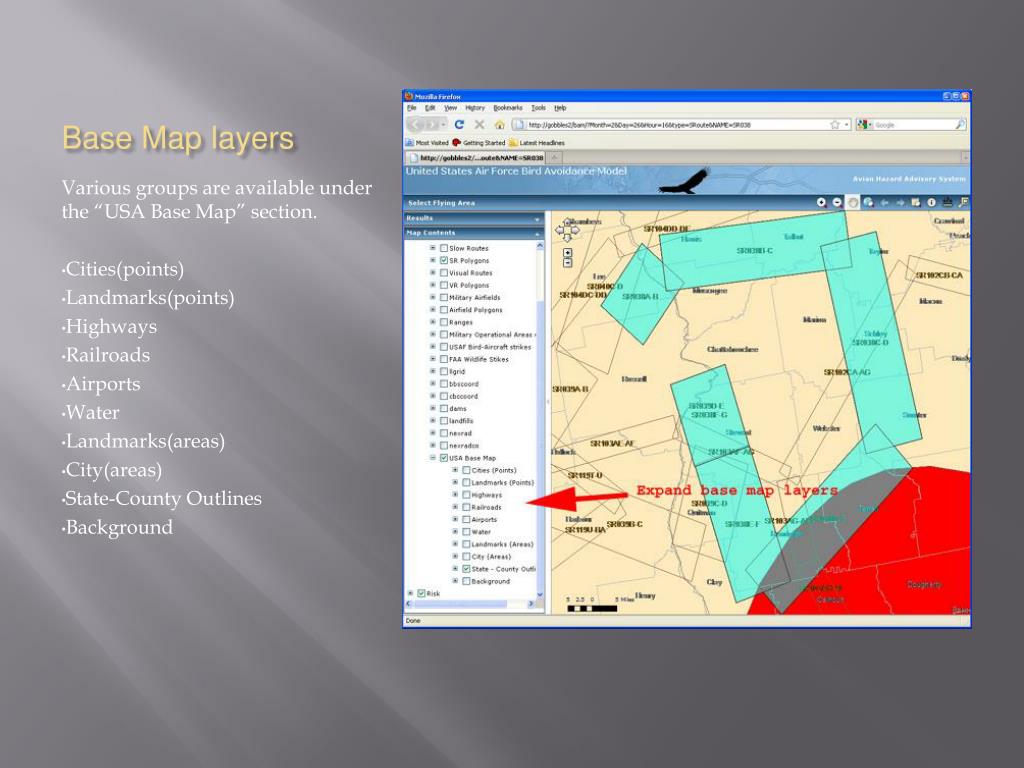Click search magnifier in Google box
The width and height of the screenshot is (1024, 768).
point(960,124)
